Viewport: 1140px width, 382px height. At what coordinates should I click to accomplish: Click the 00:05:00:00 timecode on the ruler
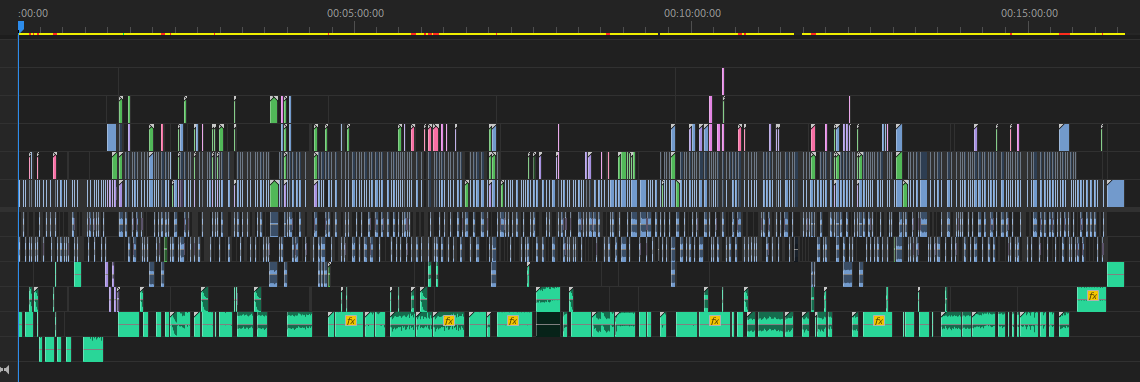point(356,13)
